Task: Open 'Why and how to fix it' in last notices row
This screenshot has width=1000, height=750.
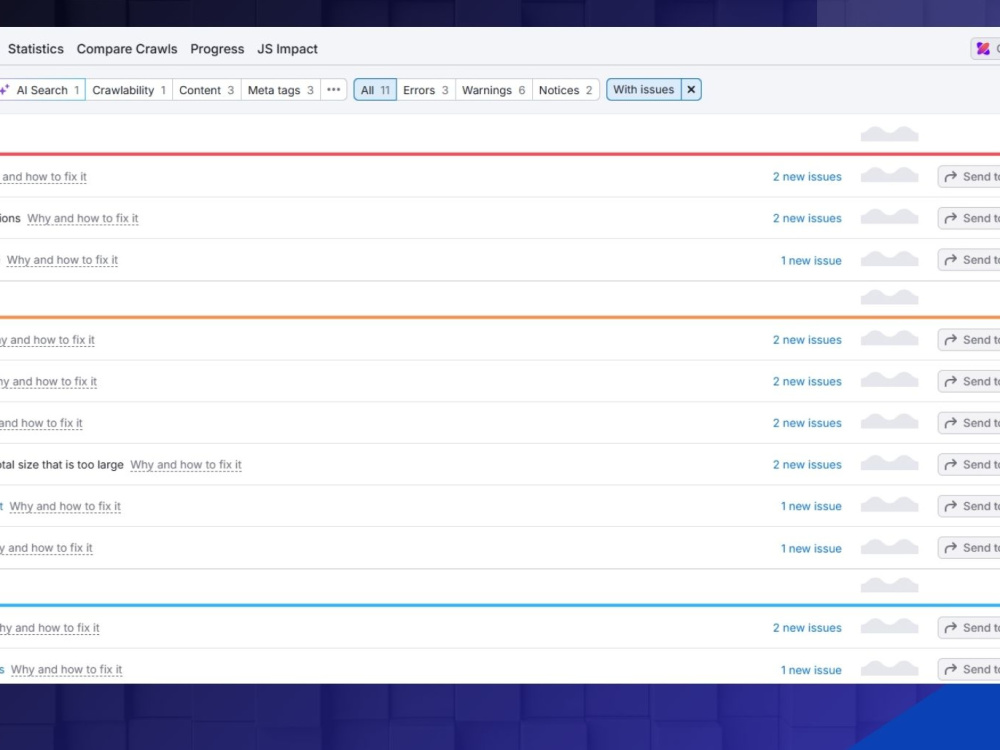Action: (x=66, y=670)
